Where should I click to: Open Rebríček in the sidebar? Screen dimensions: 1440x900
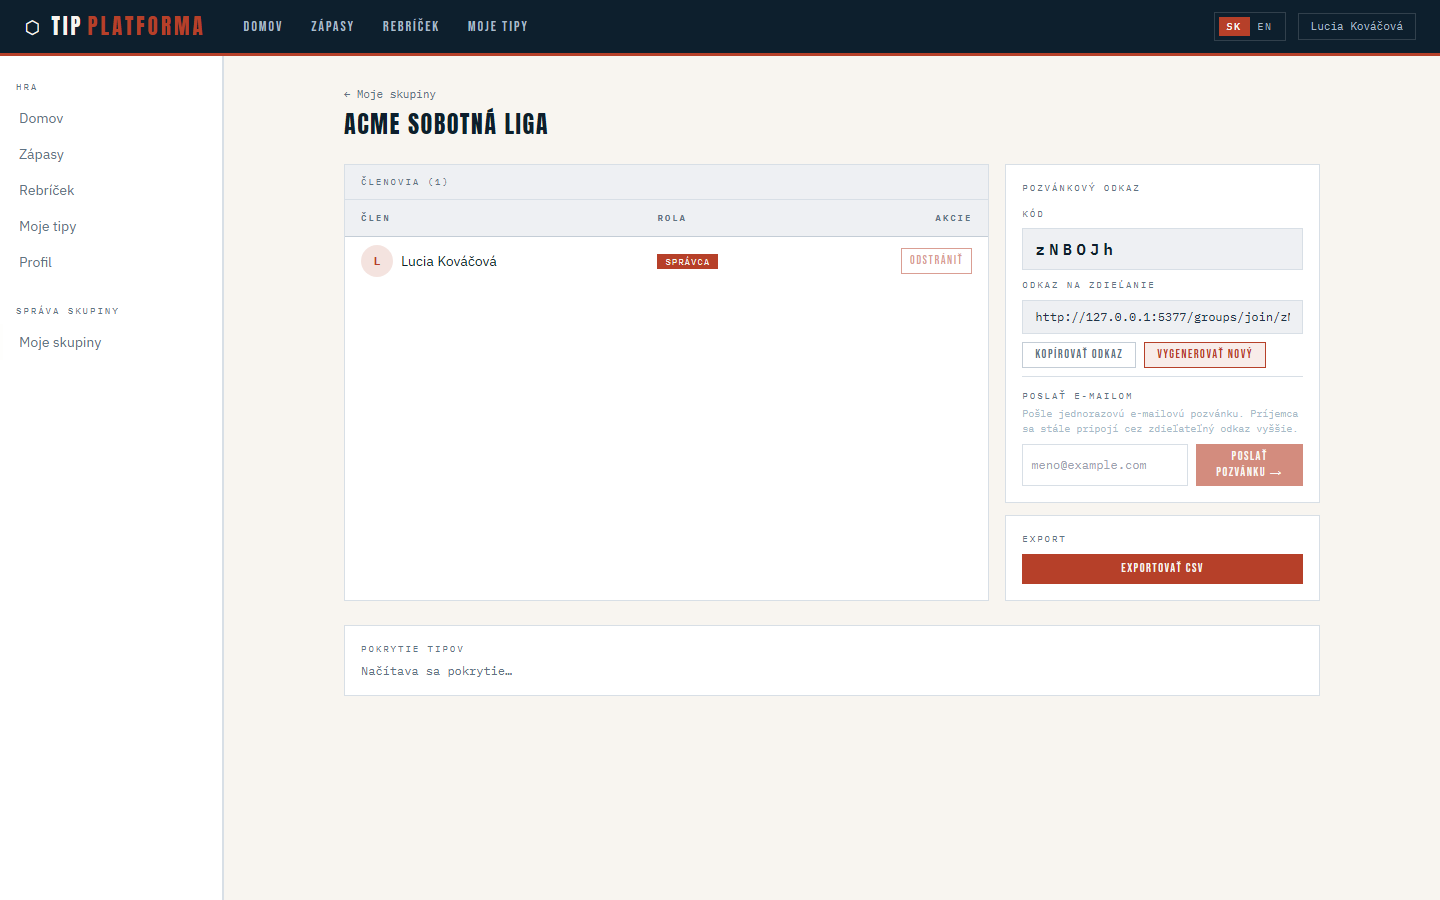click(x=47, y=190)
